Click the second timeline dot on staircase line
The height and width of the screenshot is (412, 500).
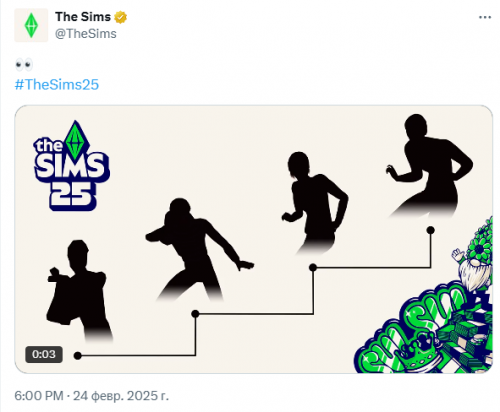pos(195,314)
